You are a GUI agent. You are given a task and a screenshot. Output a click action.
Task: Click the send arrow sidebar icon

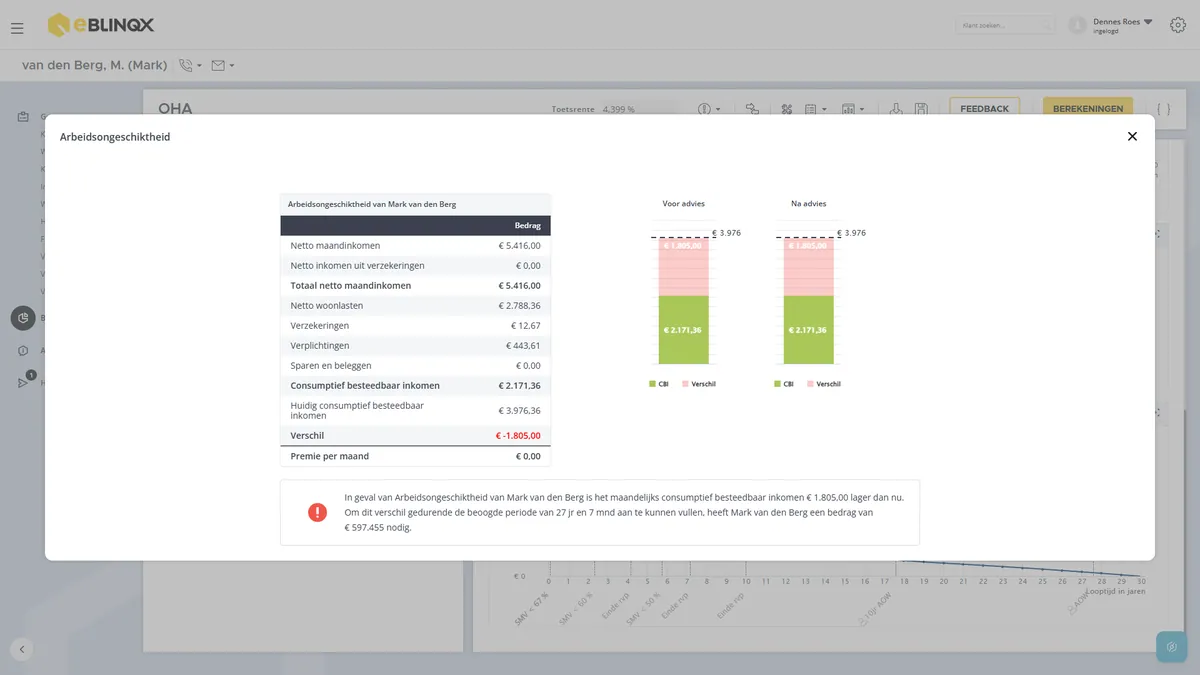[23, 382]
